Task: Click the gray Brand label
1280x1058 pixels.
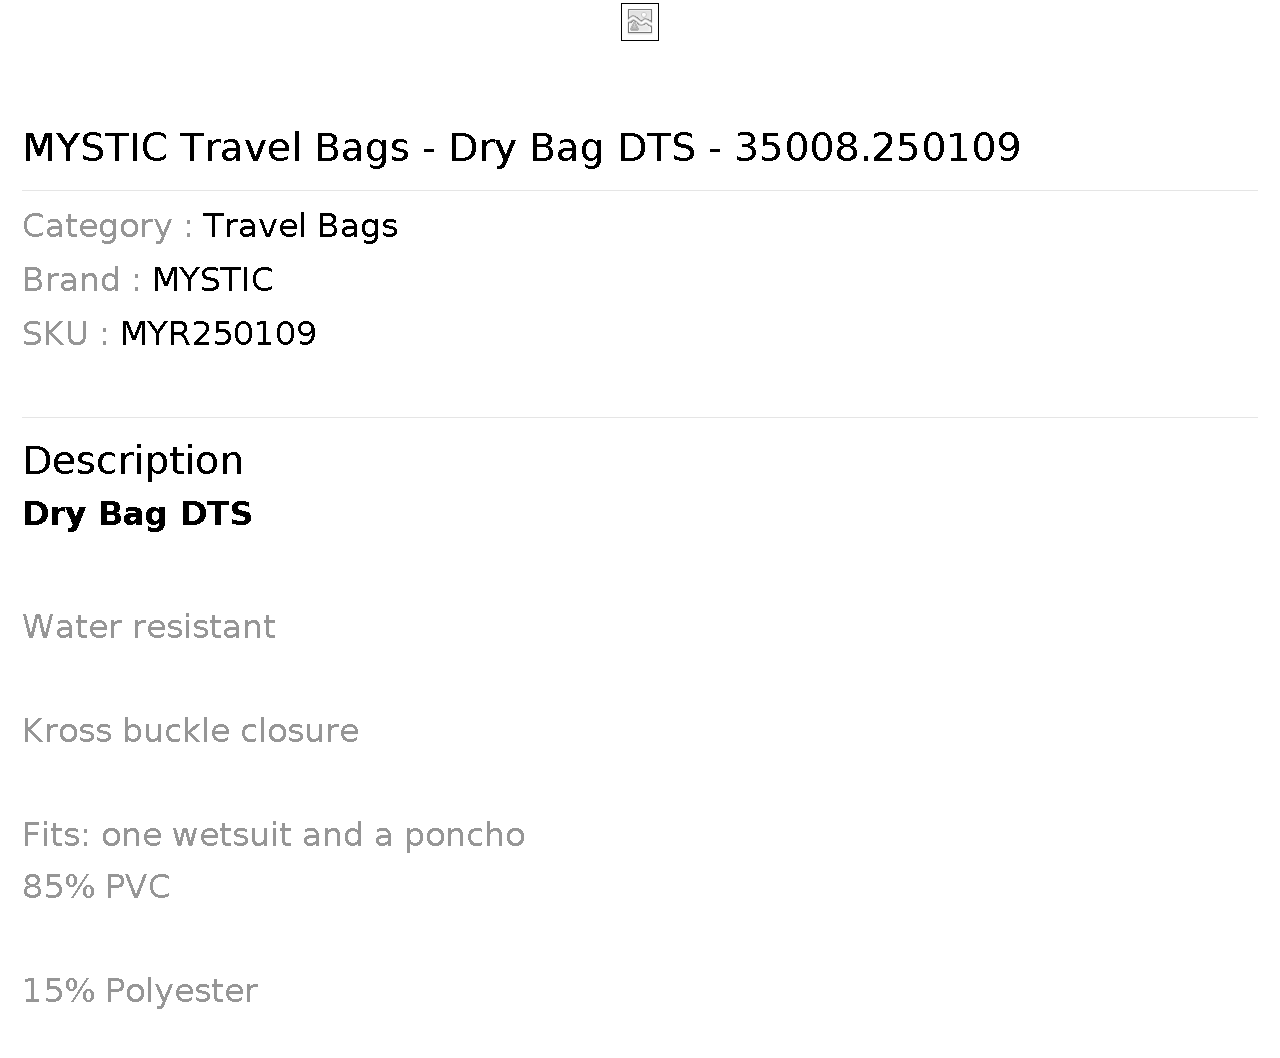Action: tap(81, 280)
